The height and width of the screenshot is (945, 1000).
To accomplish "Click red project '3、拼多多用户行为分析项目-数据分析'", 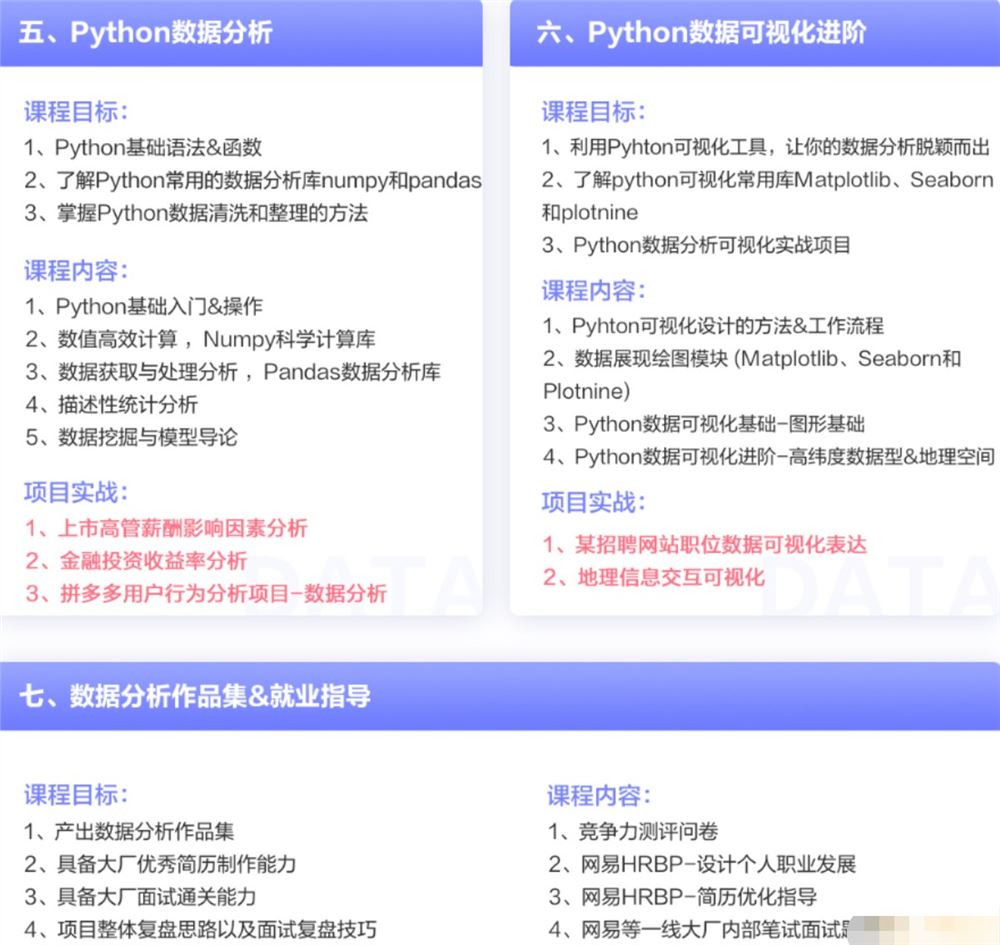I will 206,593.
